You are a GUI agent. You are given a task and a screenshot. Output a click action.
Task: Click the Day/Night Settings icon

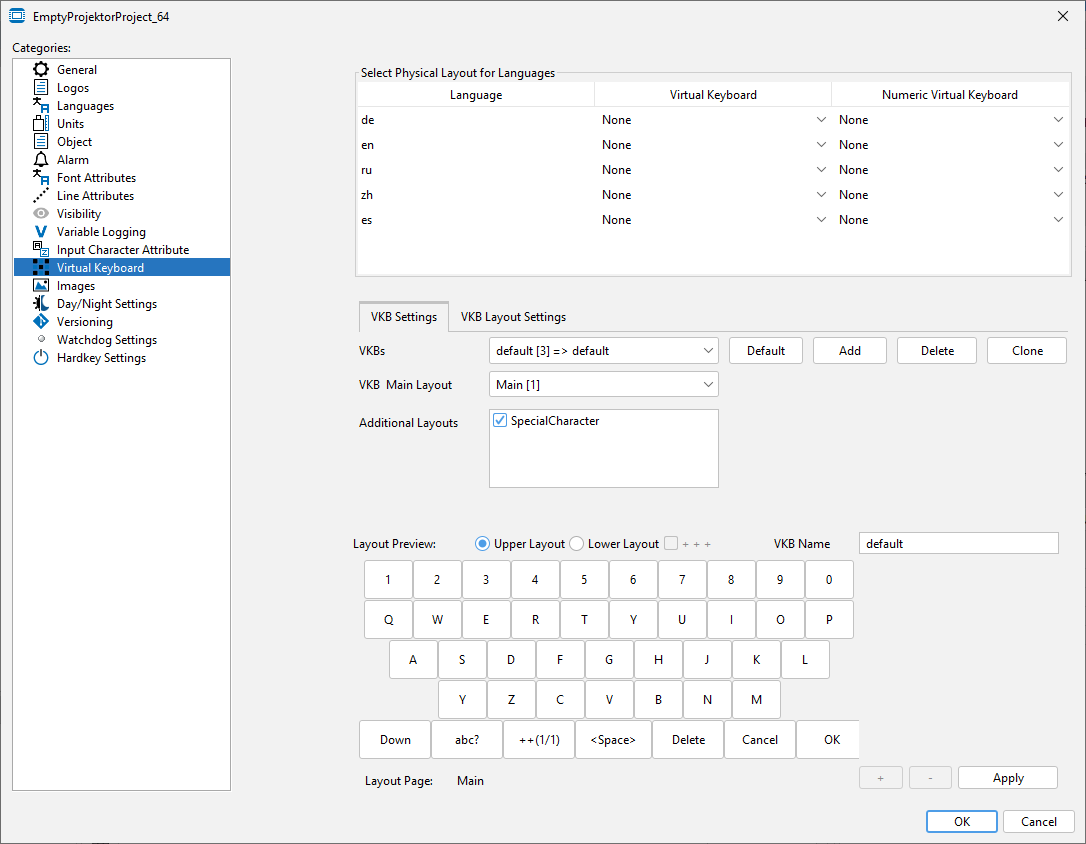[x=41, y=304]
